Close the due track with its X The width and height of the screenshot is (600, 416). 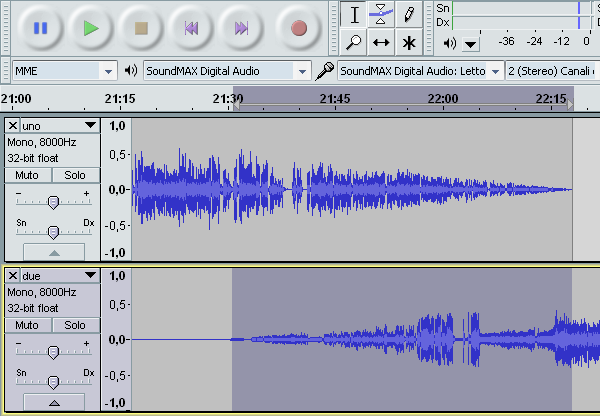(x=12, y=275)
